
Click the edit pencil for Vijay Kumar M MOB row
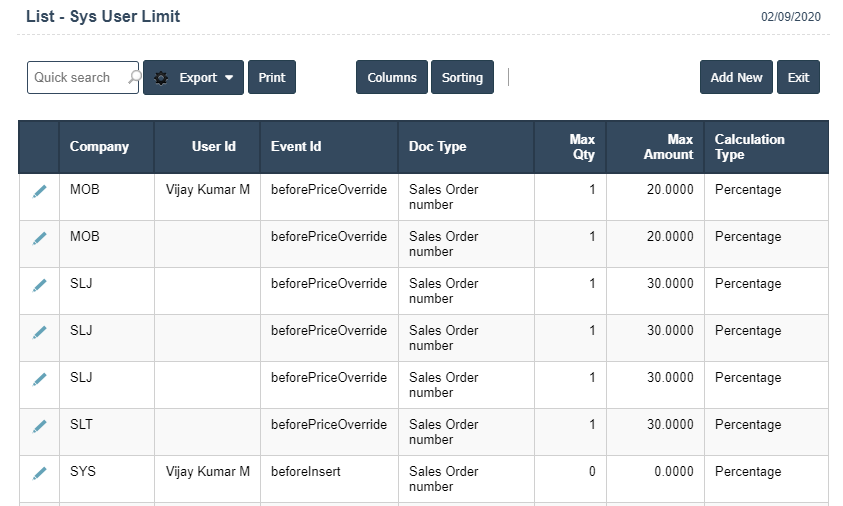coord(40,191)
